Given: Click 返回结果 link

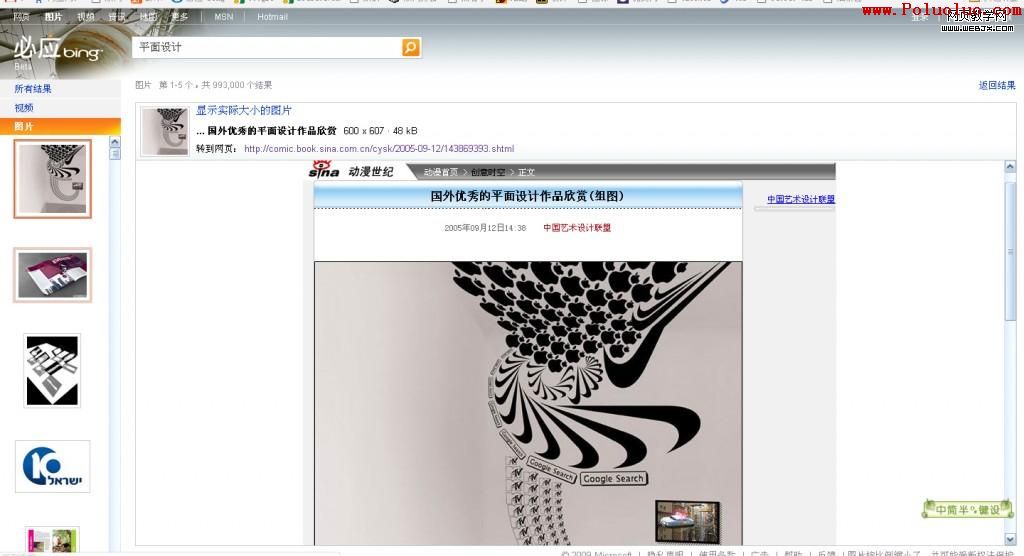Looking at the screenshot, I should click(x=996, y=86).
